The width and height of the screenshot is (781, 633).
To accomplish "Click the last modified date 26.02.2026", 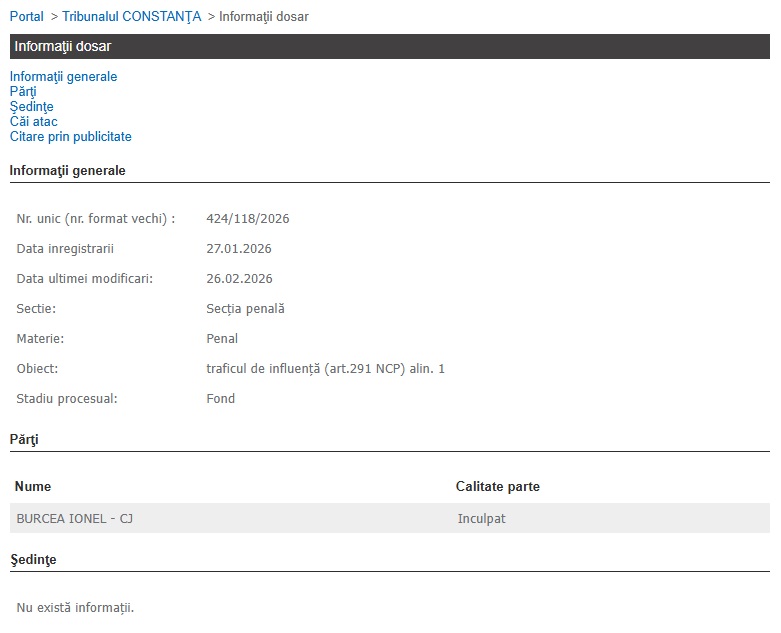I will click(x=239, y=279).
